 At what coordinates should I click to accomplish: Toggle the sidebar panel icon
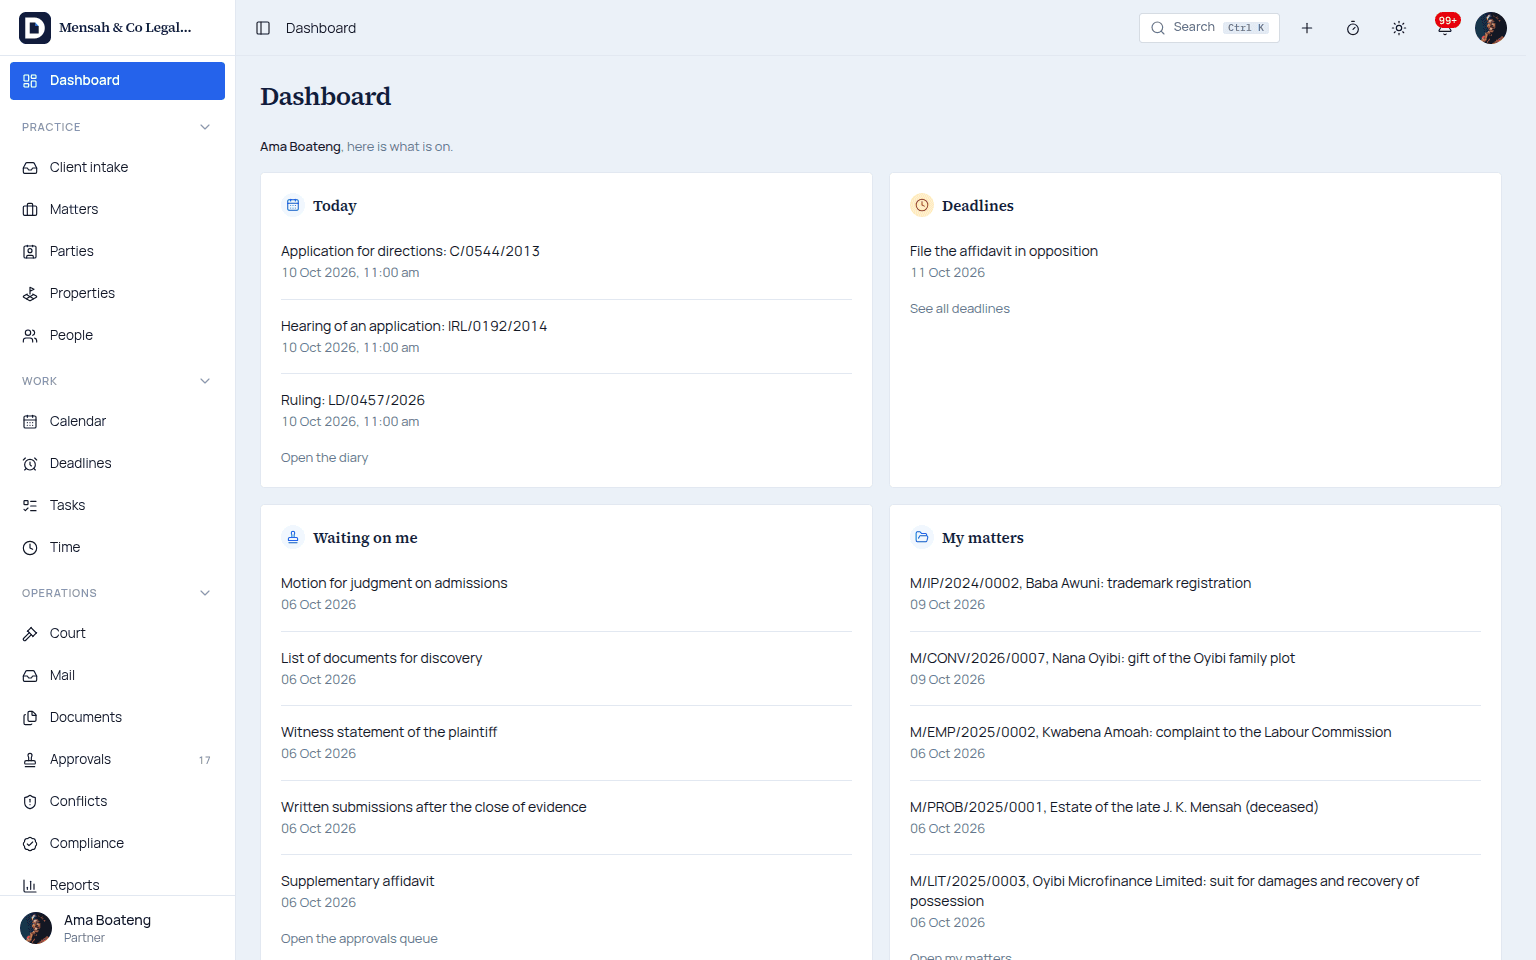pos(263,28)
